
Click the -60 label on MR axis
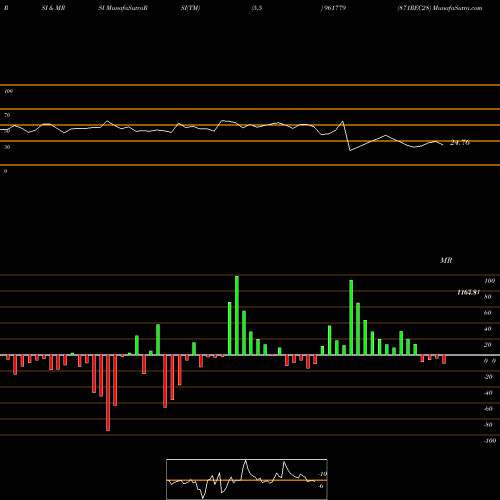(488, 409)
